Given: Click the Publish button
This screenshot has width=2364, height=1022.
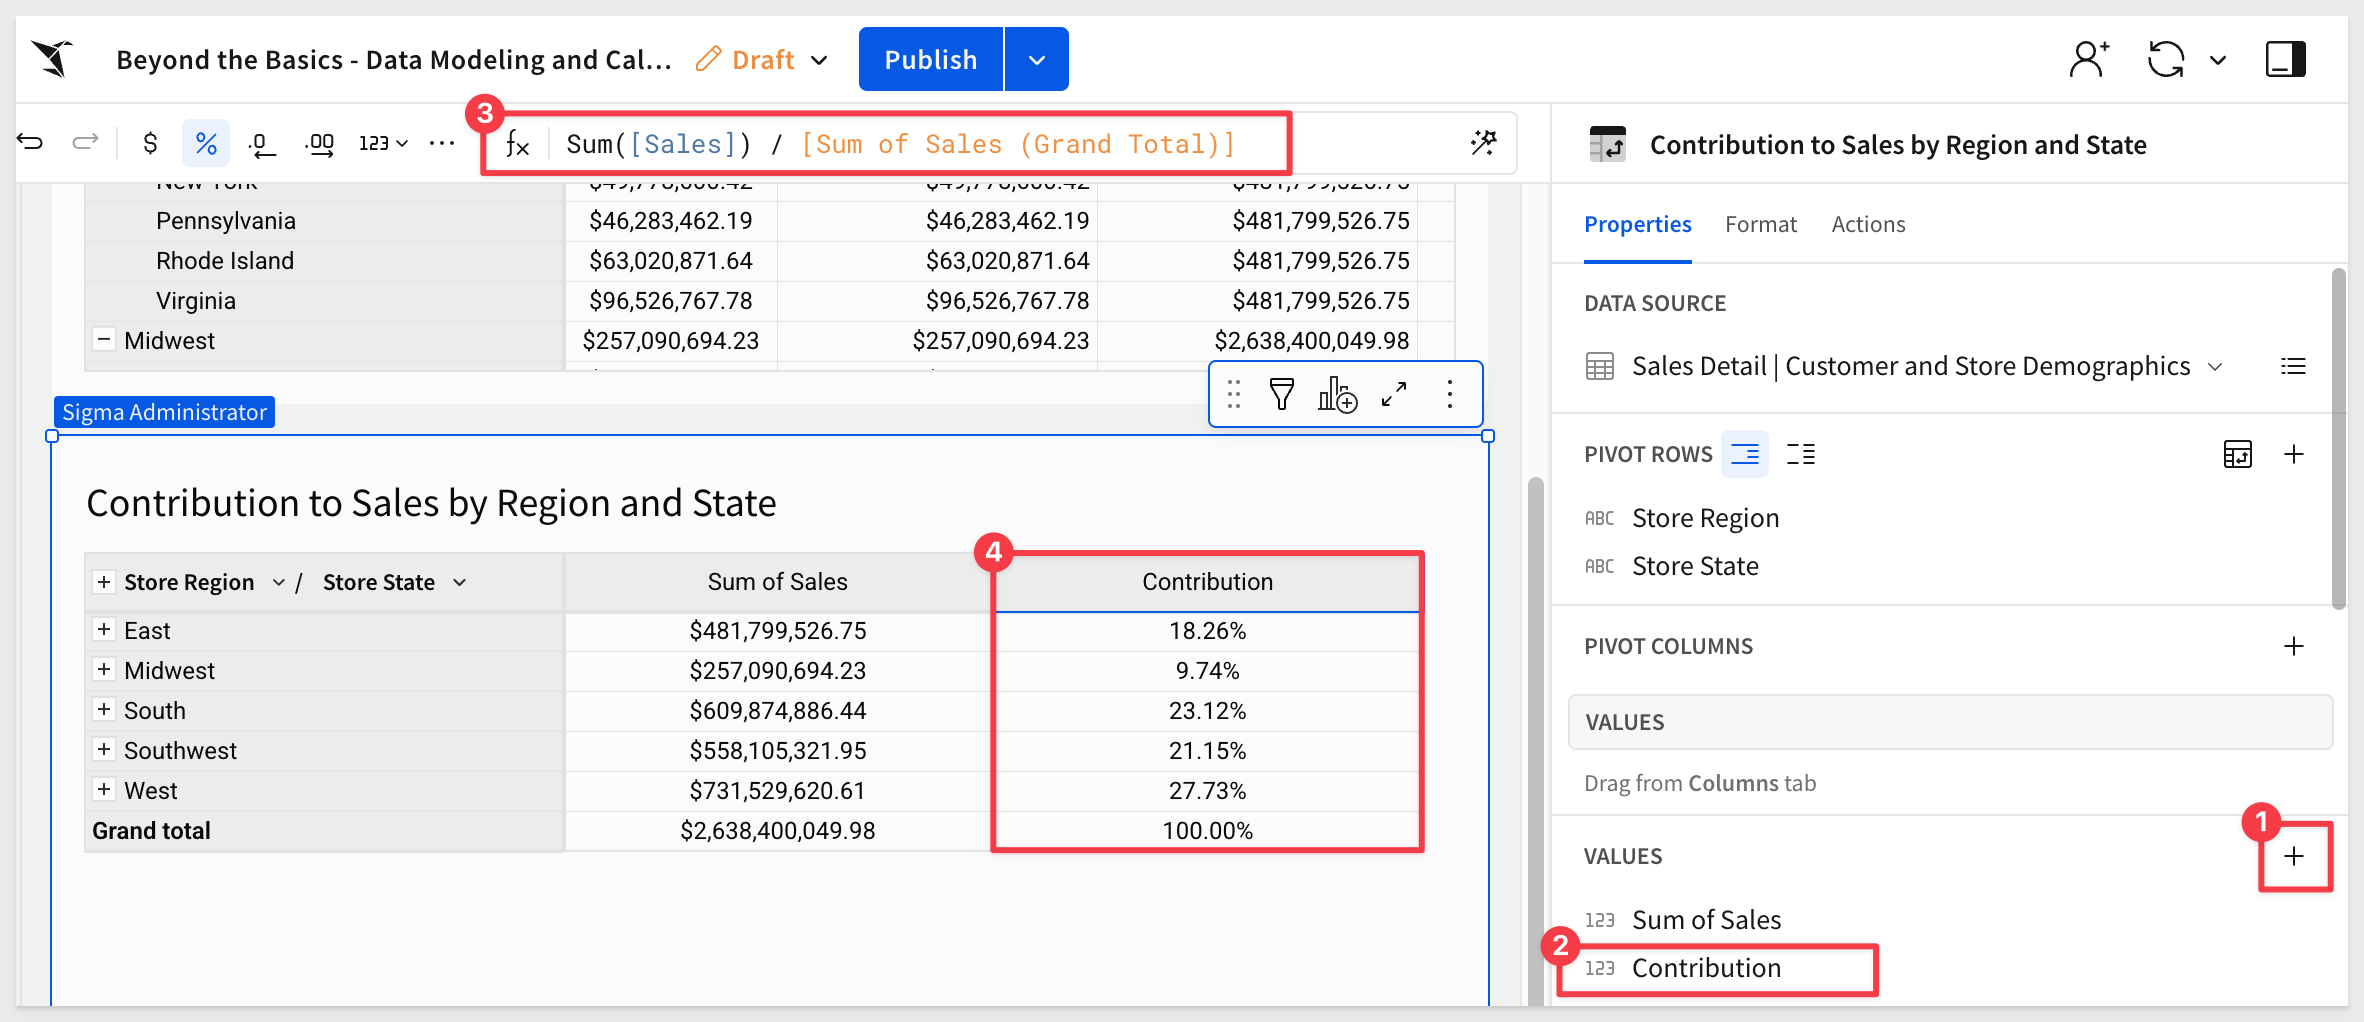Looking at the screenshot, I should 931,59.
